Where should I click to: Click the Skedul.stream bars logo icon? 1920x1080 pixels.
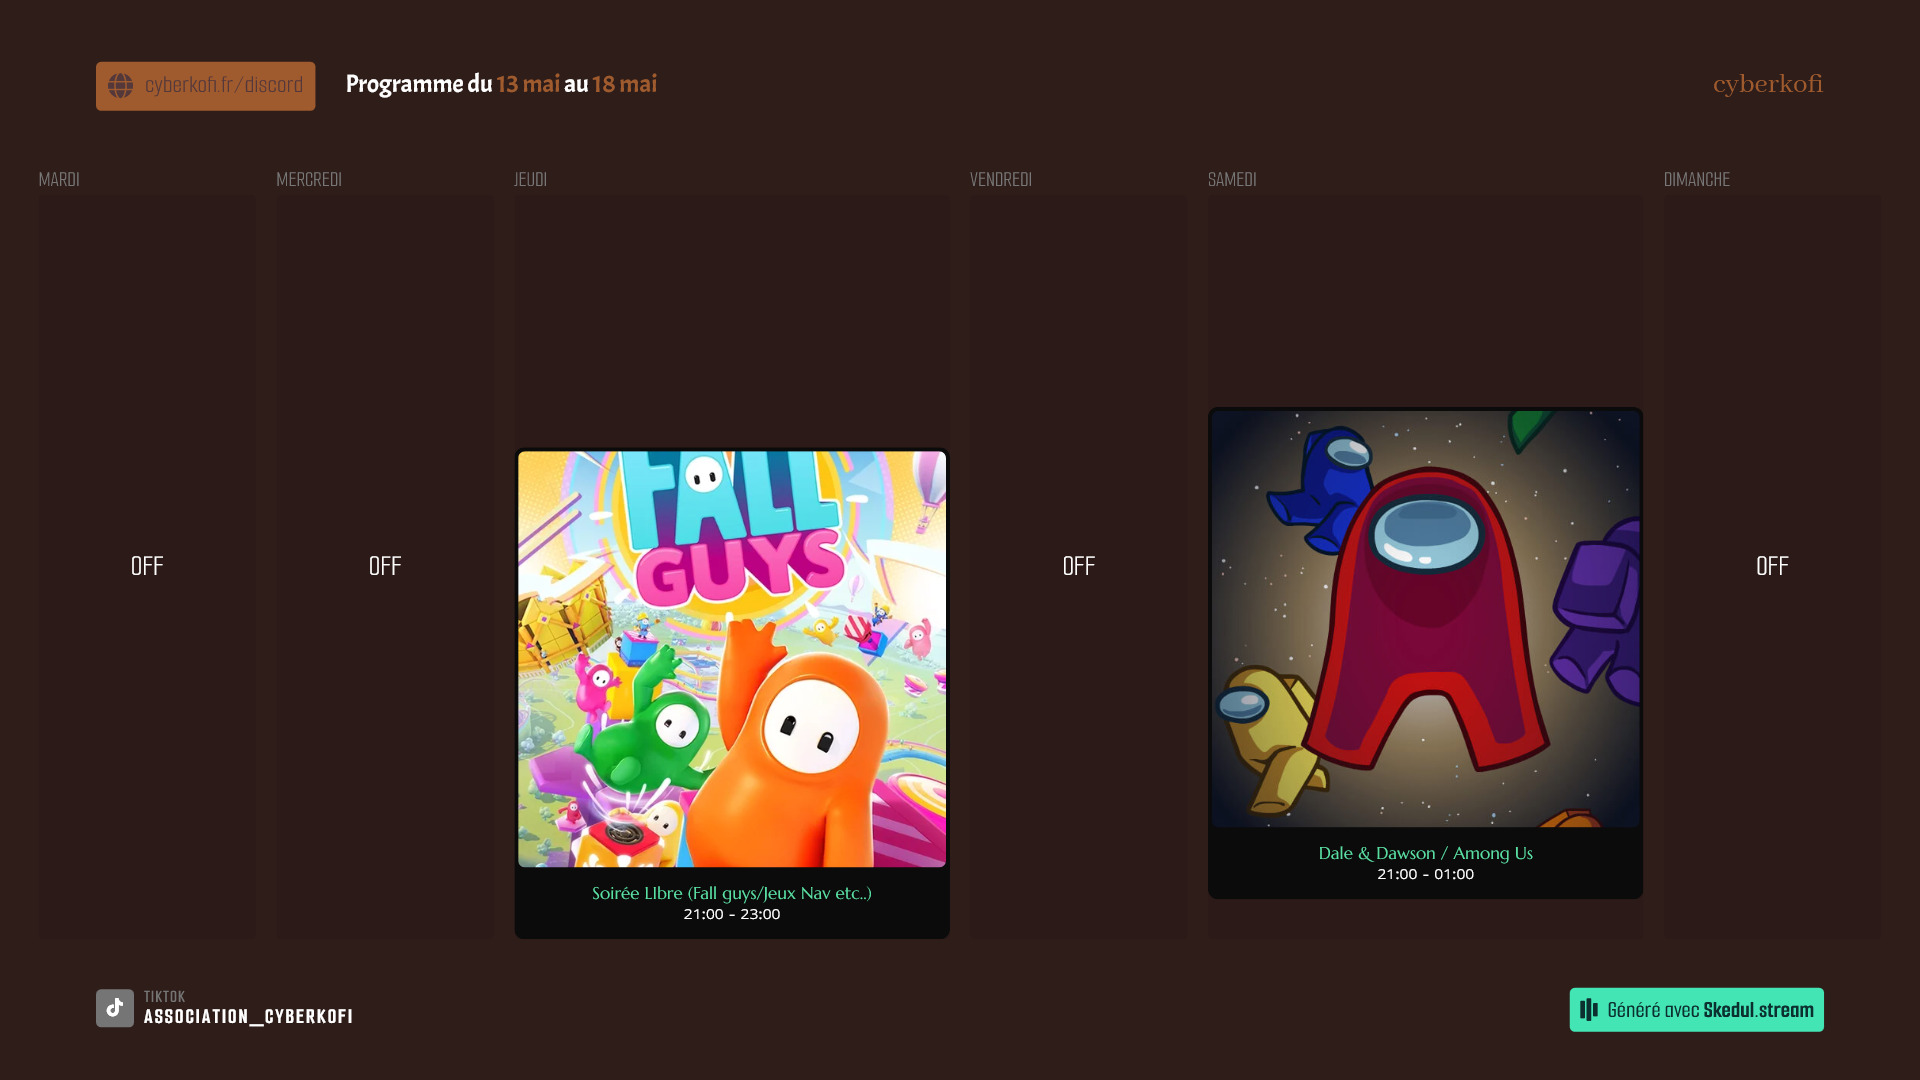pyautogui.click(x=1588, y=1010)
